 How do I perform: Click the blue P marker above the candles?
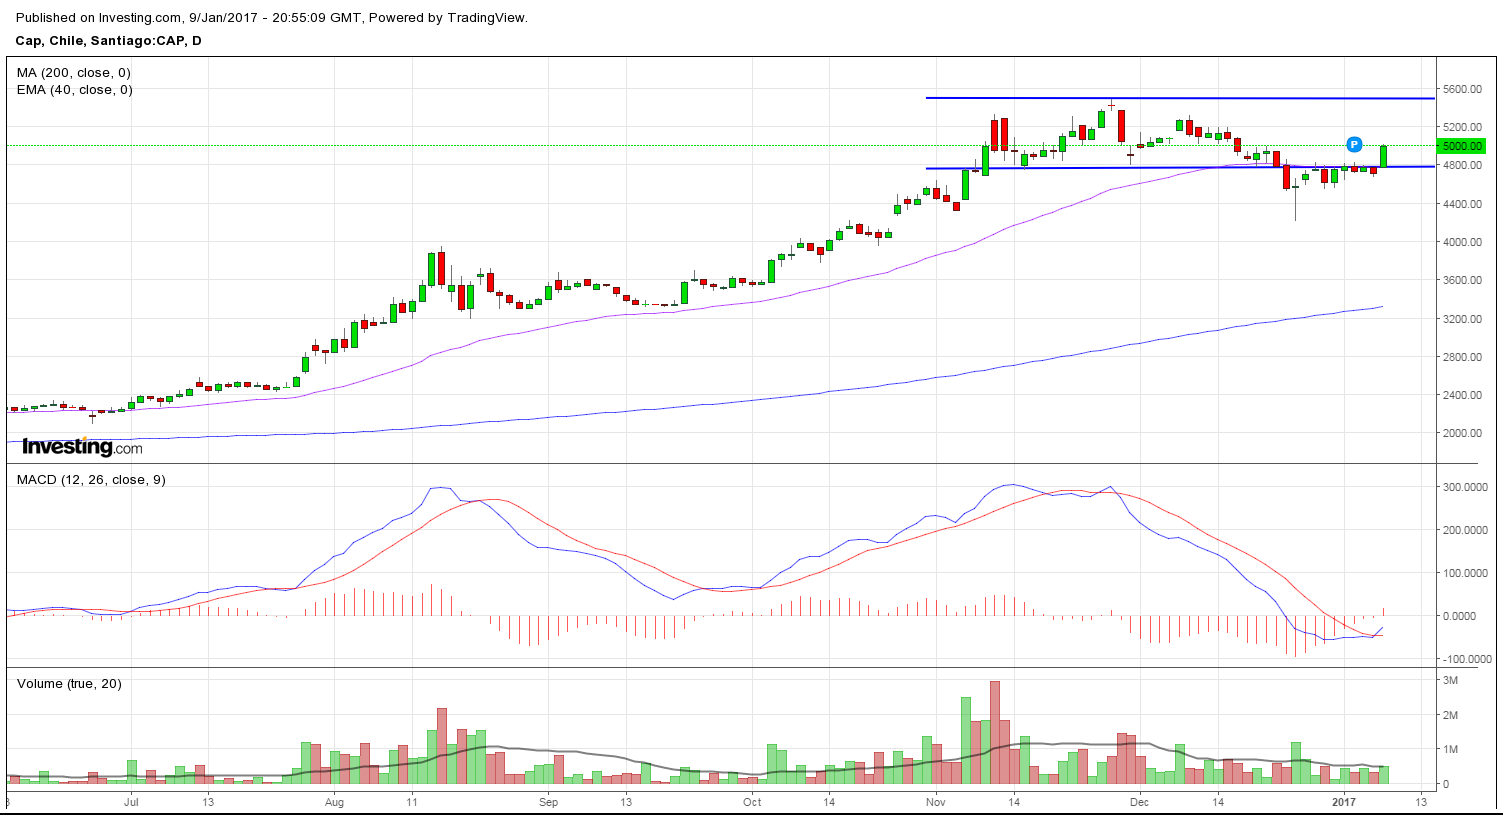pos(1354,144)
